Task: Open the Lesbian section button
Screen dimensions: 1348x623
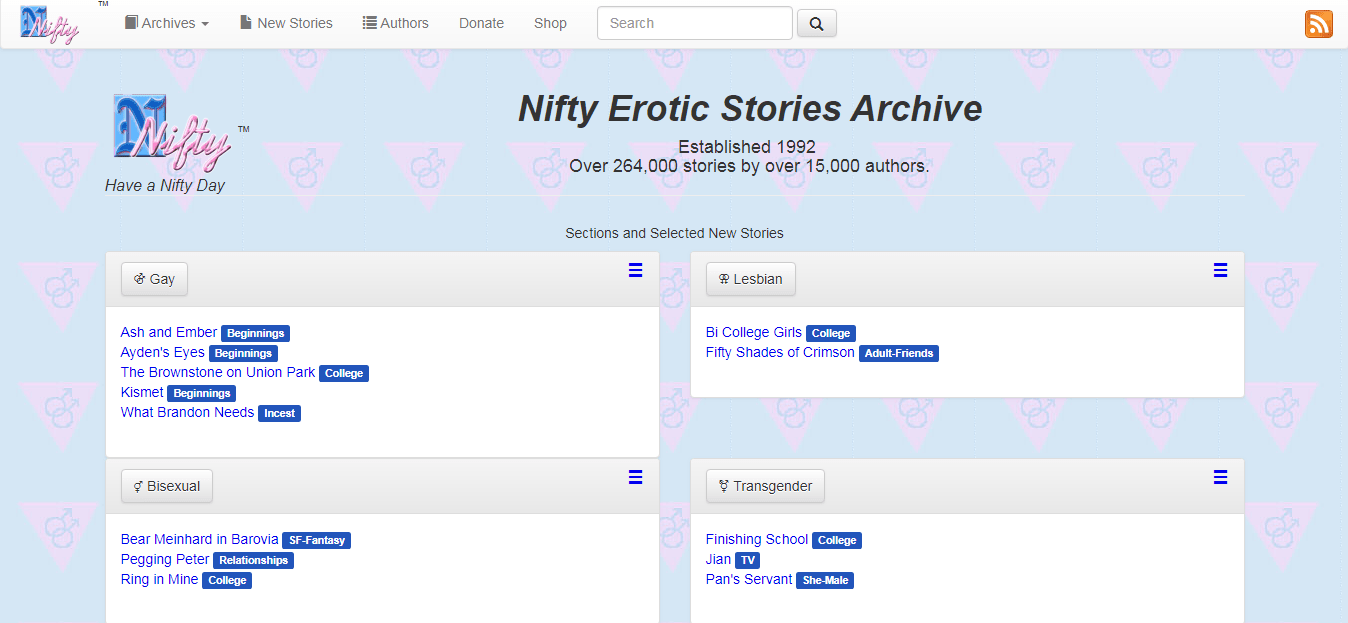Action: [751, 279]
